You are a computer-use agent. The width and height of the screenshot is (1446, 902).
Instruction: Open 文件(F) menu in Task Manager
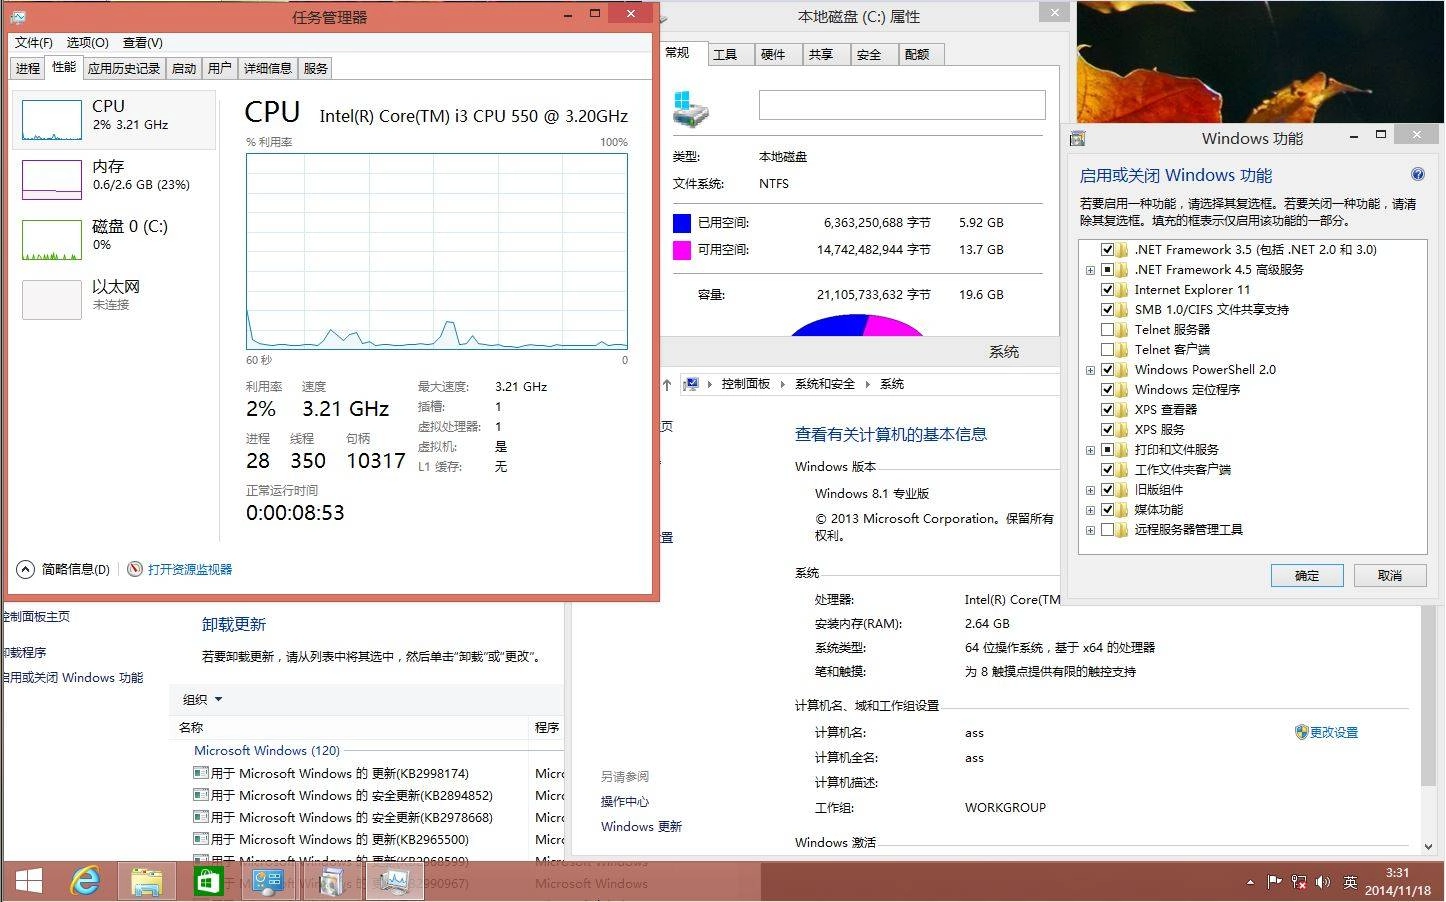[33, 42]
